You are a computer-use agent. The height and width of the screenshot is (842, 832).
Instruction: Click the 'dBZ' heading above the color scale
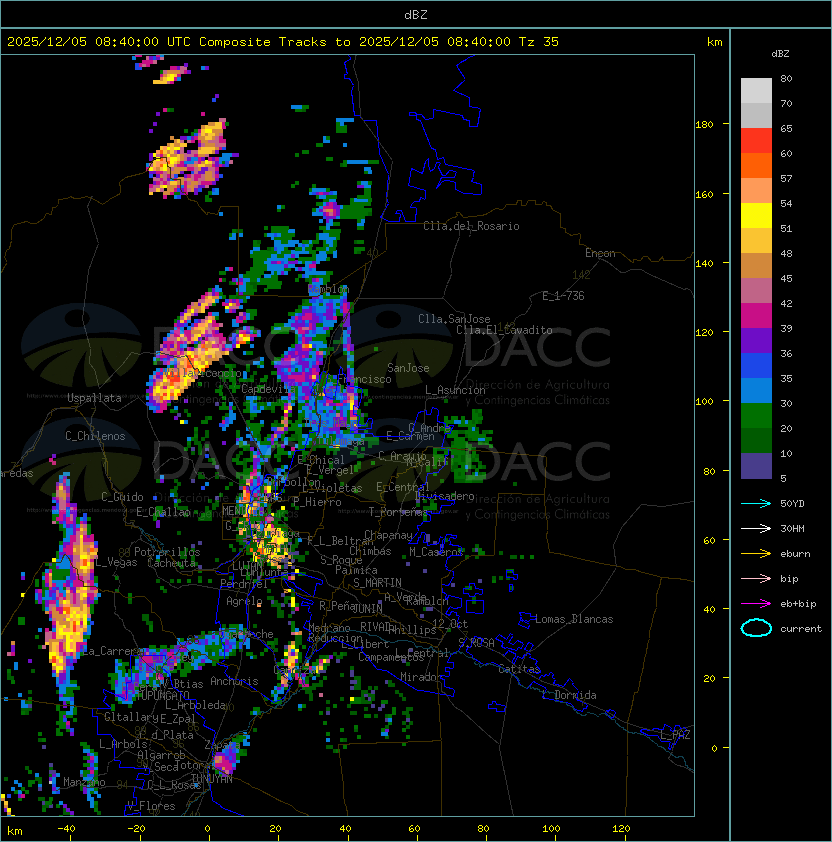point(780,54)
